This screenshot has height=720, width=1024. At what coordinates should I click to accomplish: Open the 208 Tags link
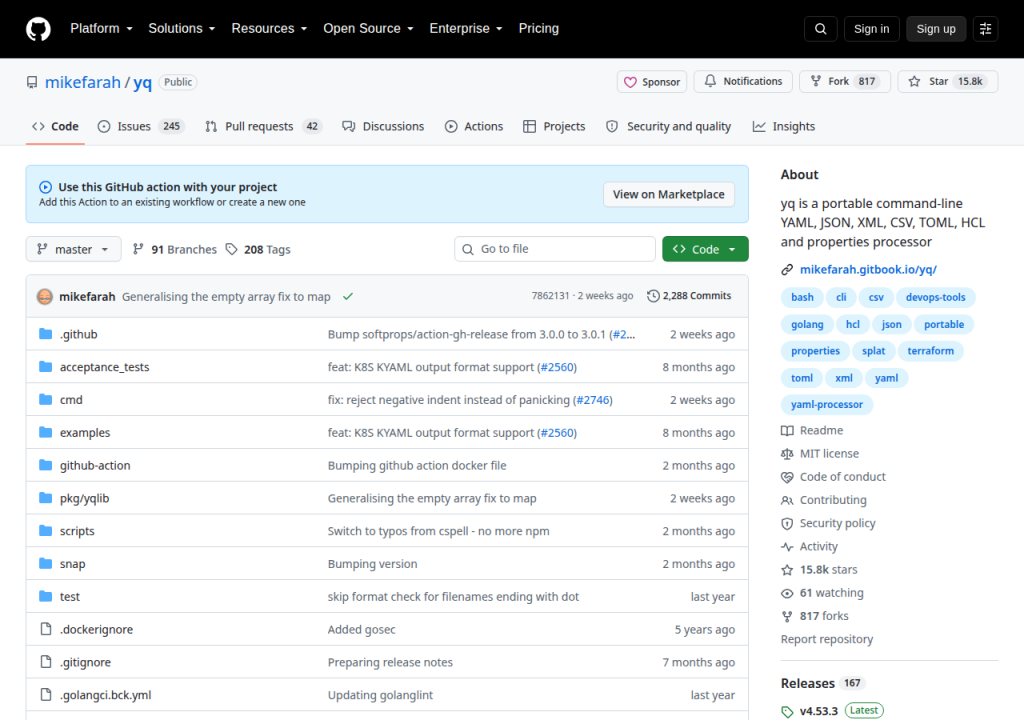coord(258,249)
